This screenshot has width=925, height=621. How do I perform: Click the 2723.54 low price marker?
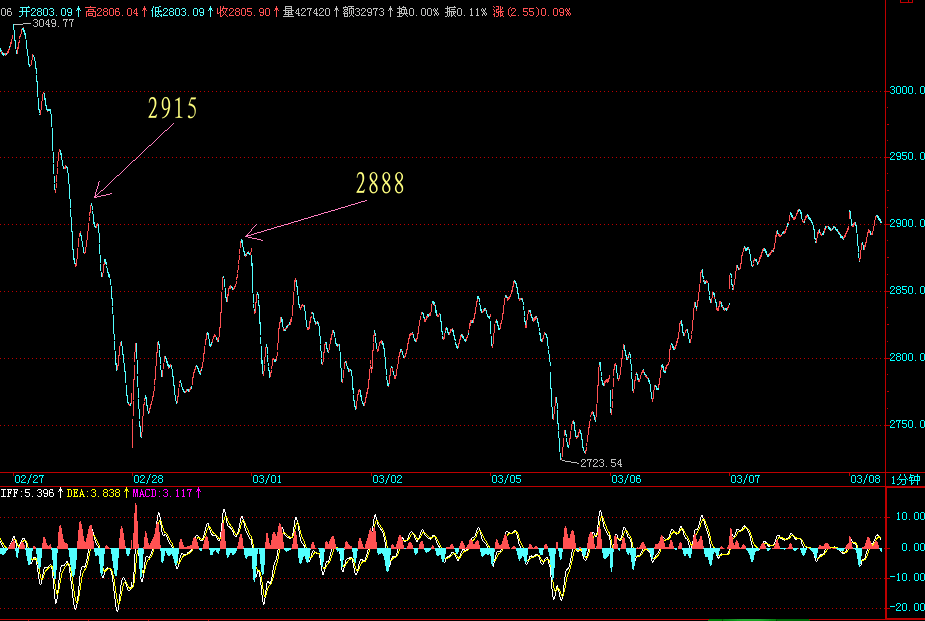coord(601,463)
